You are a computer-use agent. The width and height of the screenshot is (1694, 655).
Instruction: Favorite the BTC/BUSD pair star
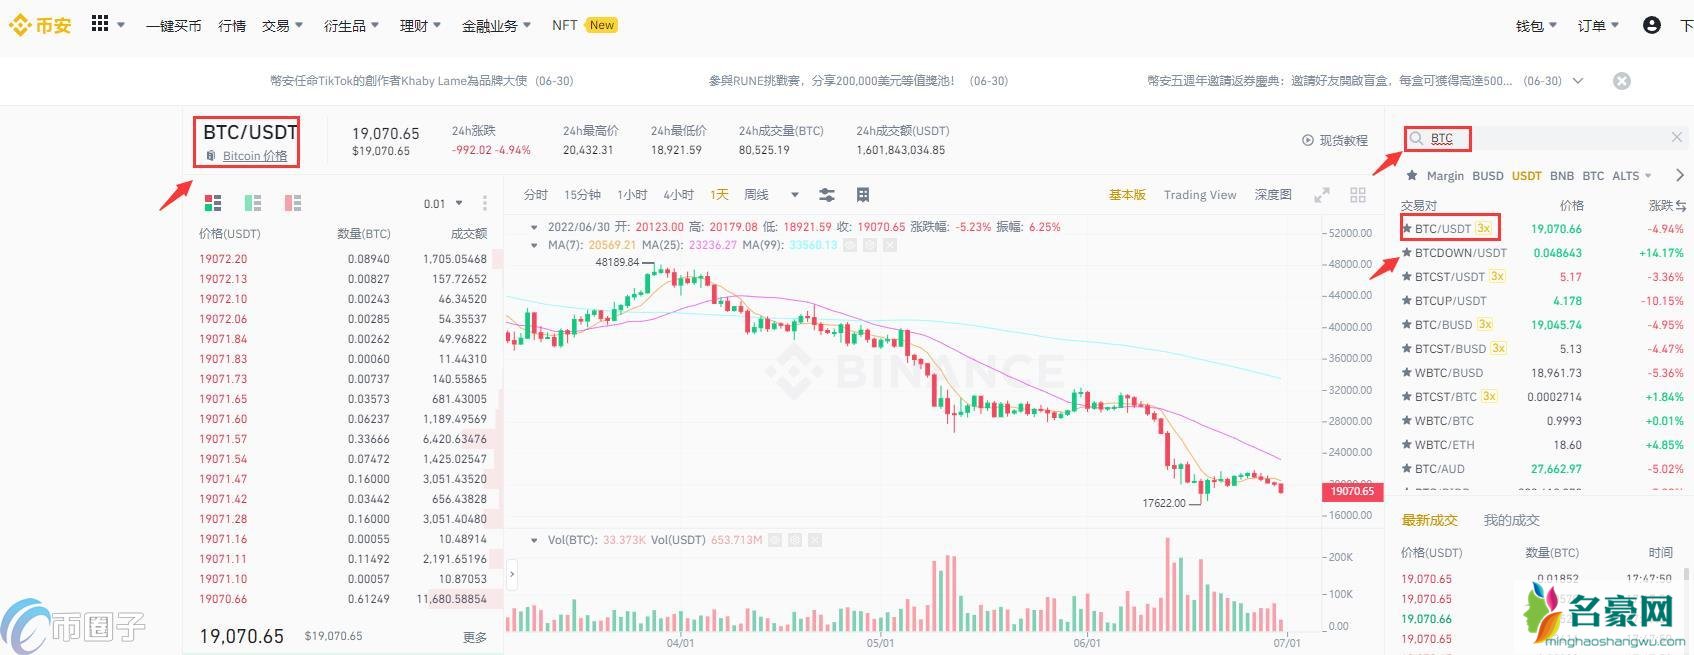coord(1407,324)
